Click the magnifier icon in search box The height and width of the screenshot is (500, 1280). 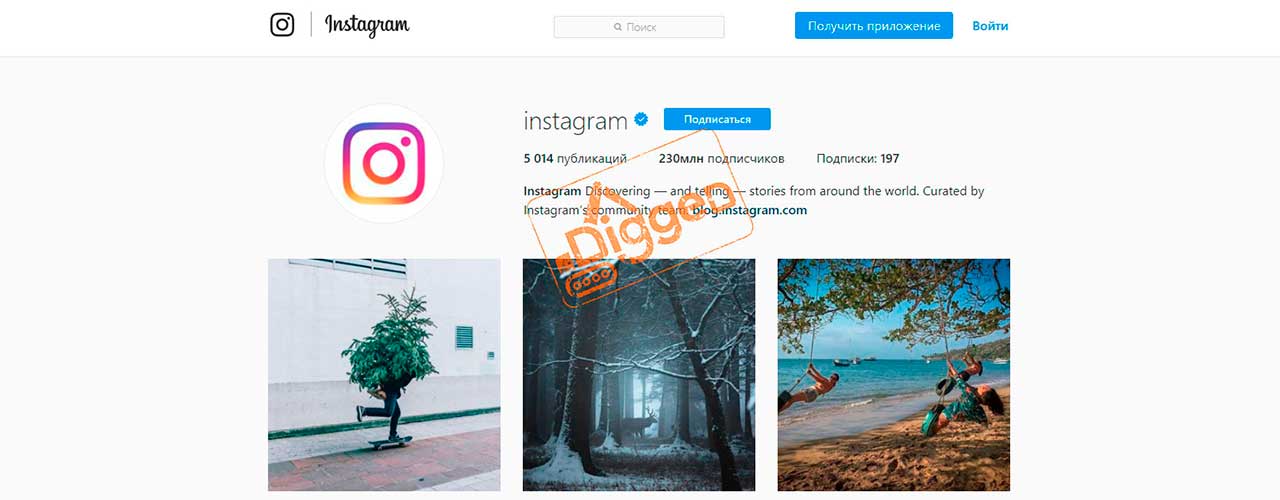click(x=618, y=27)
